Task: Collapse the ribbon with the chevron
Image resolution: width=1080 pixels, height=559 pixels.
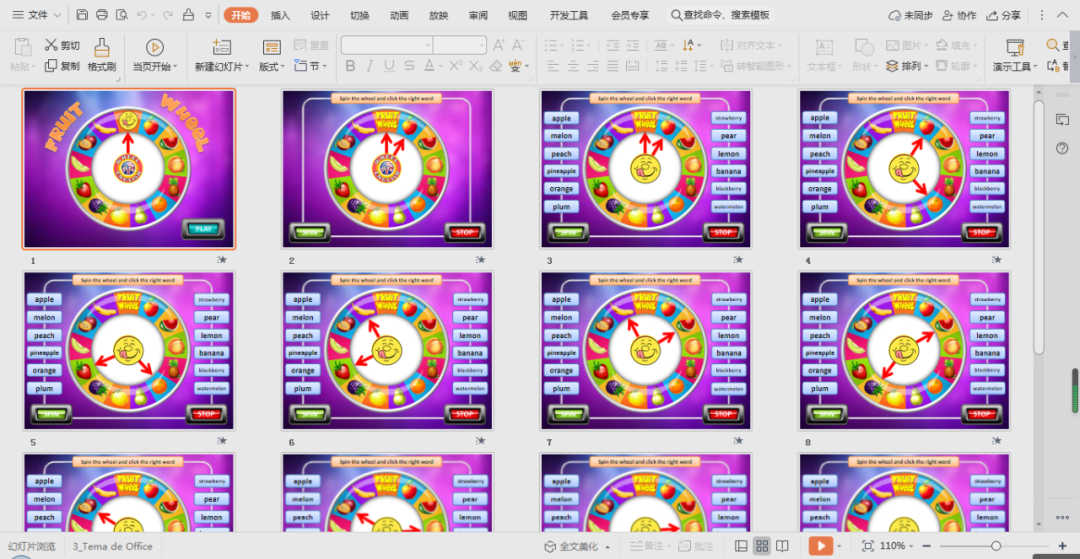Action: tap(1063, 15)
